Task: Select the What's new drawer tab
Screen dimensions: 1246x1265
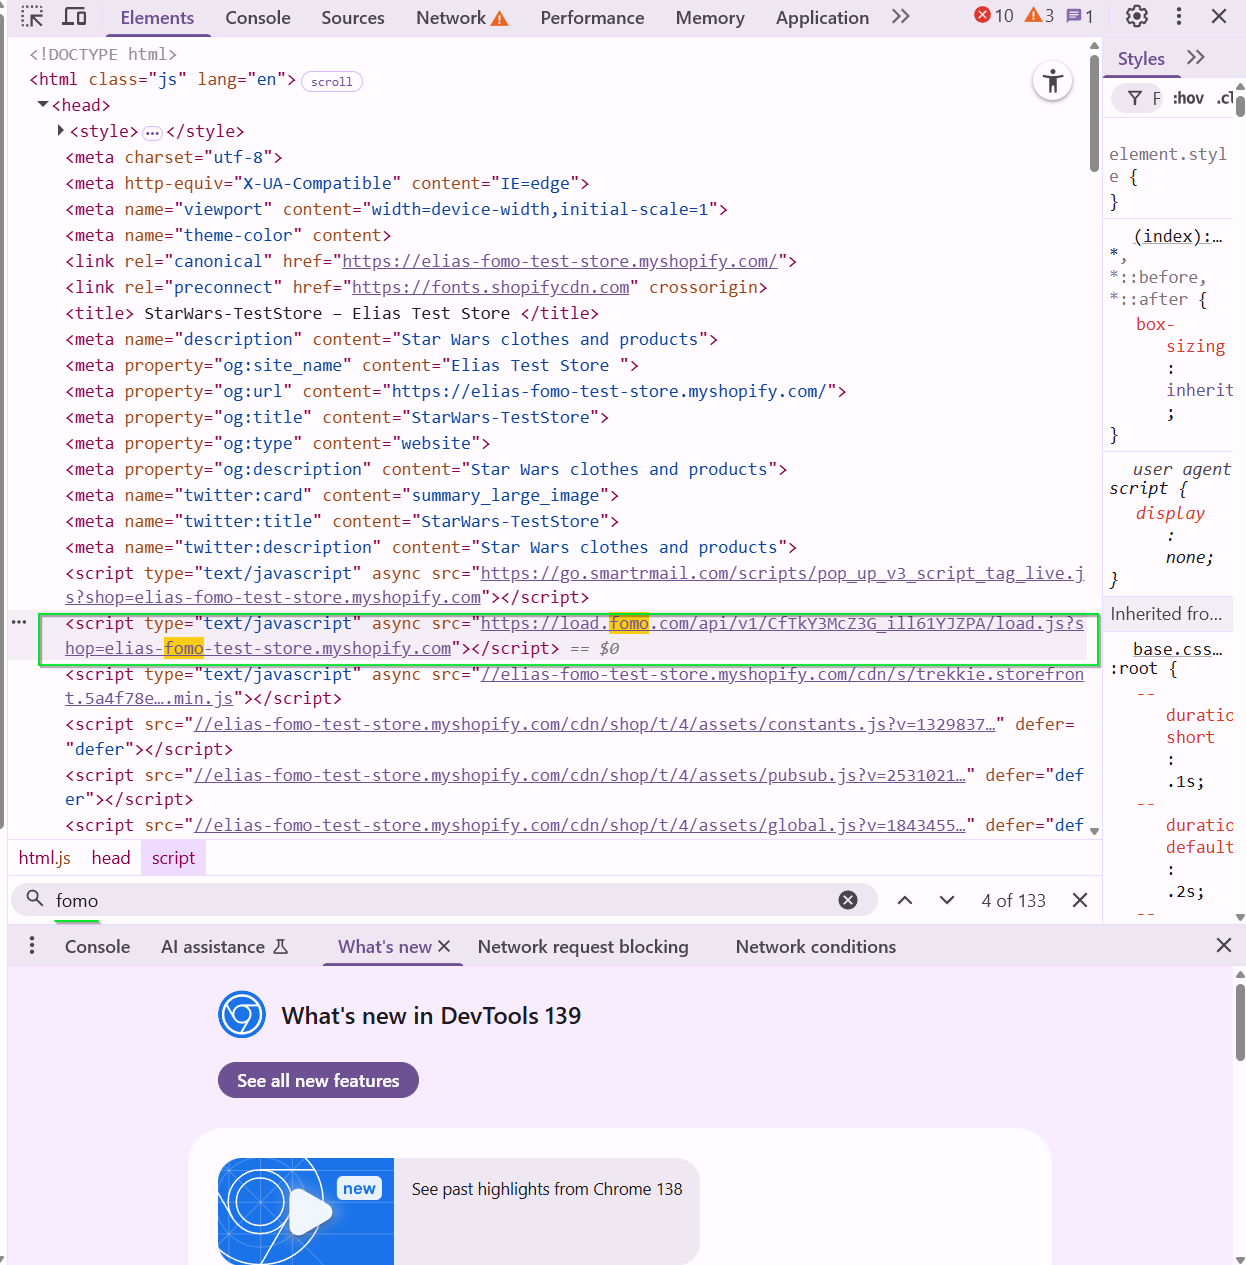Action: click(x=385, y=947)
